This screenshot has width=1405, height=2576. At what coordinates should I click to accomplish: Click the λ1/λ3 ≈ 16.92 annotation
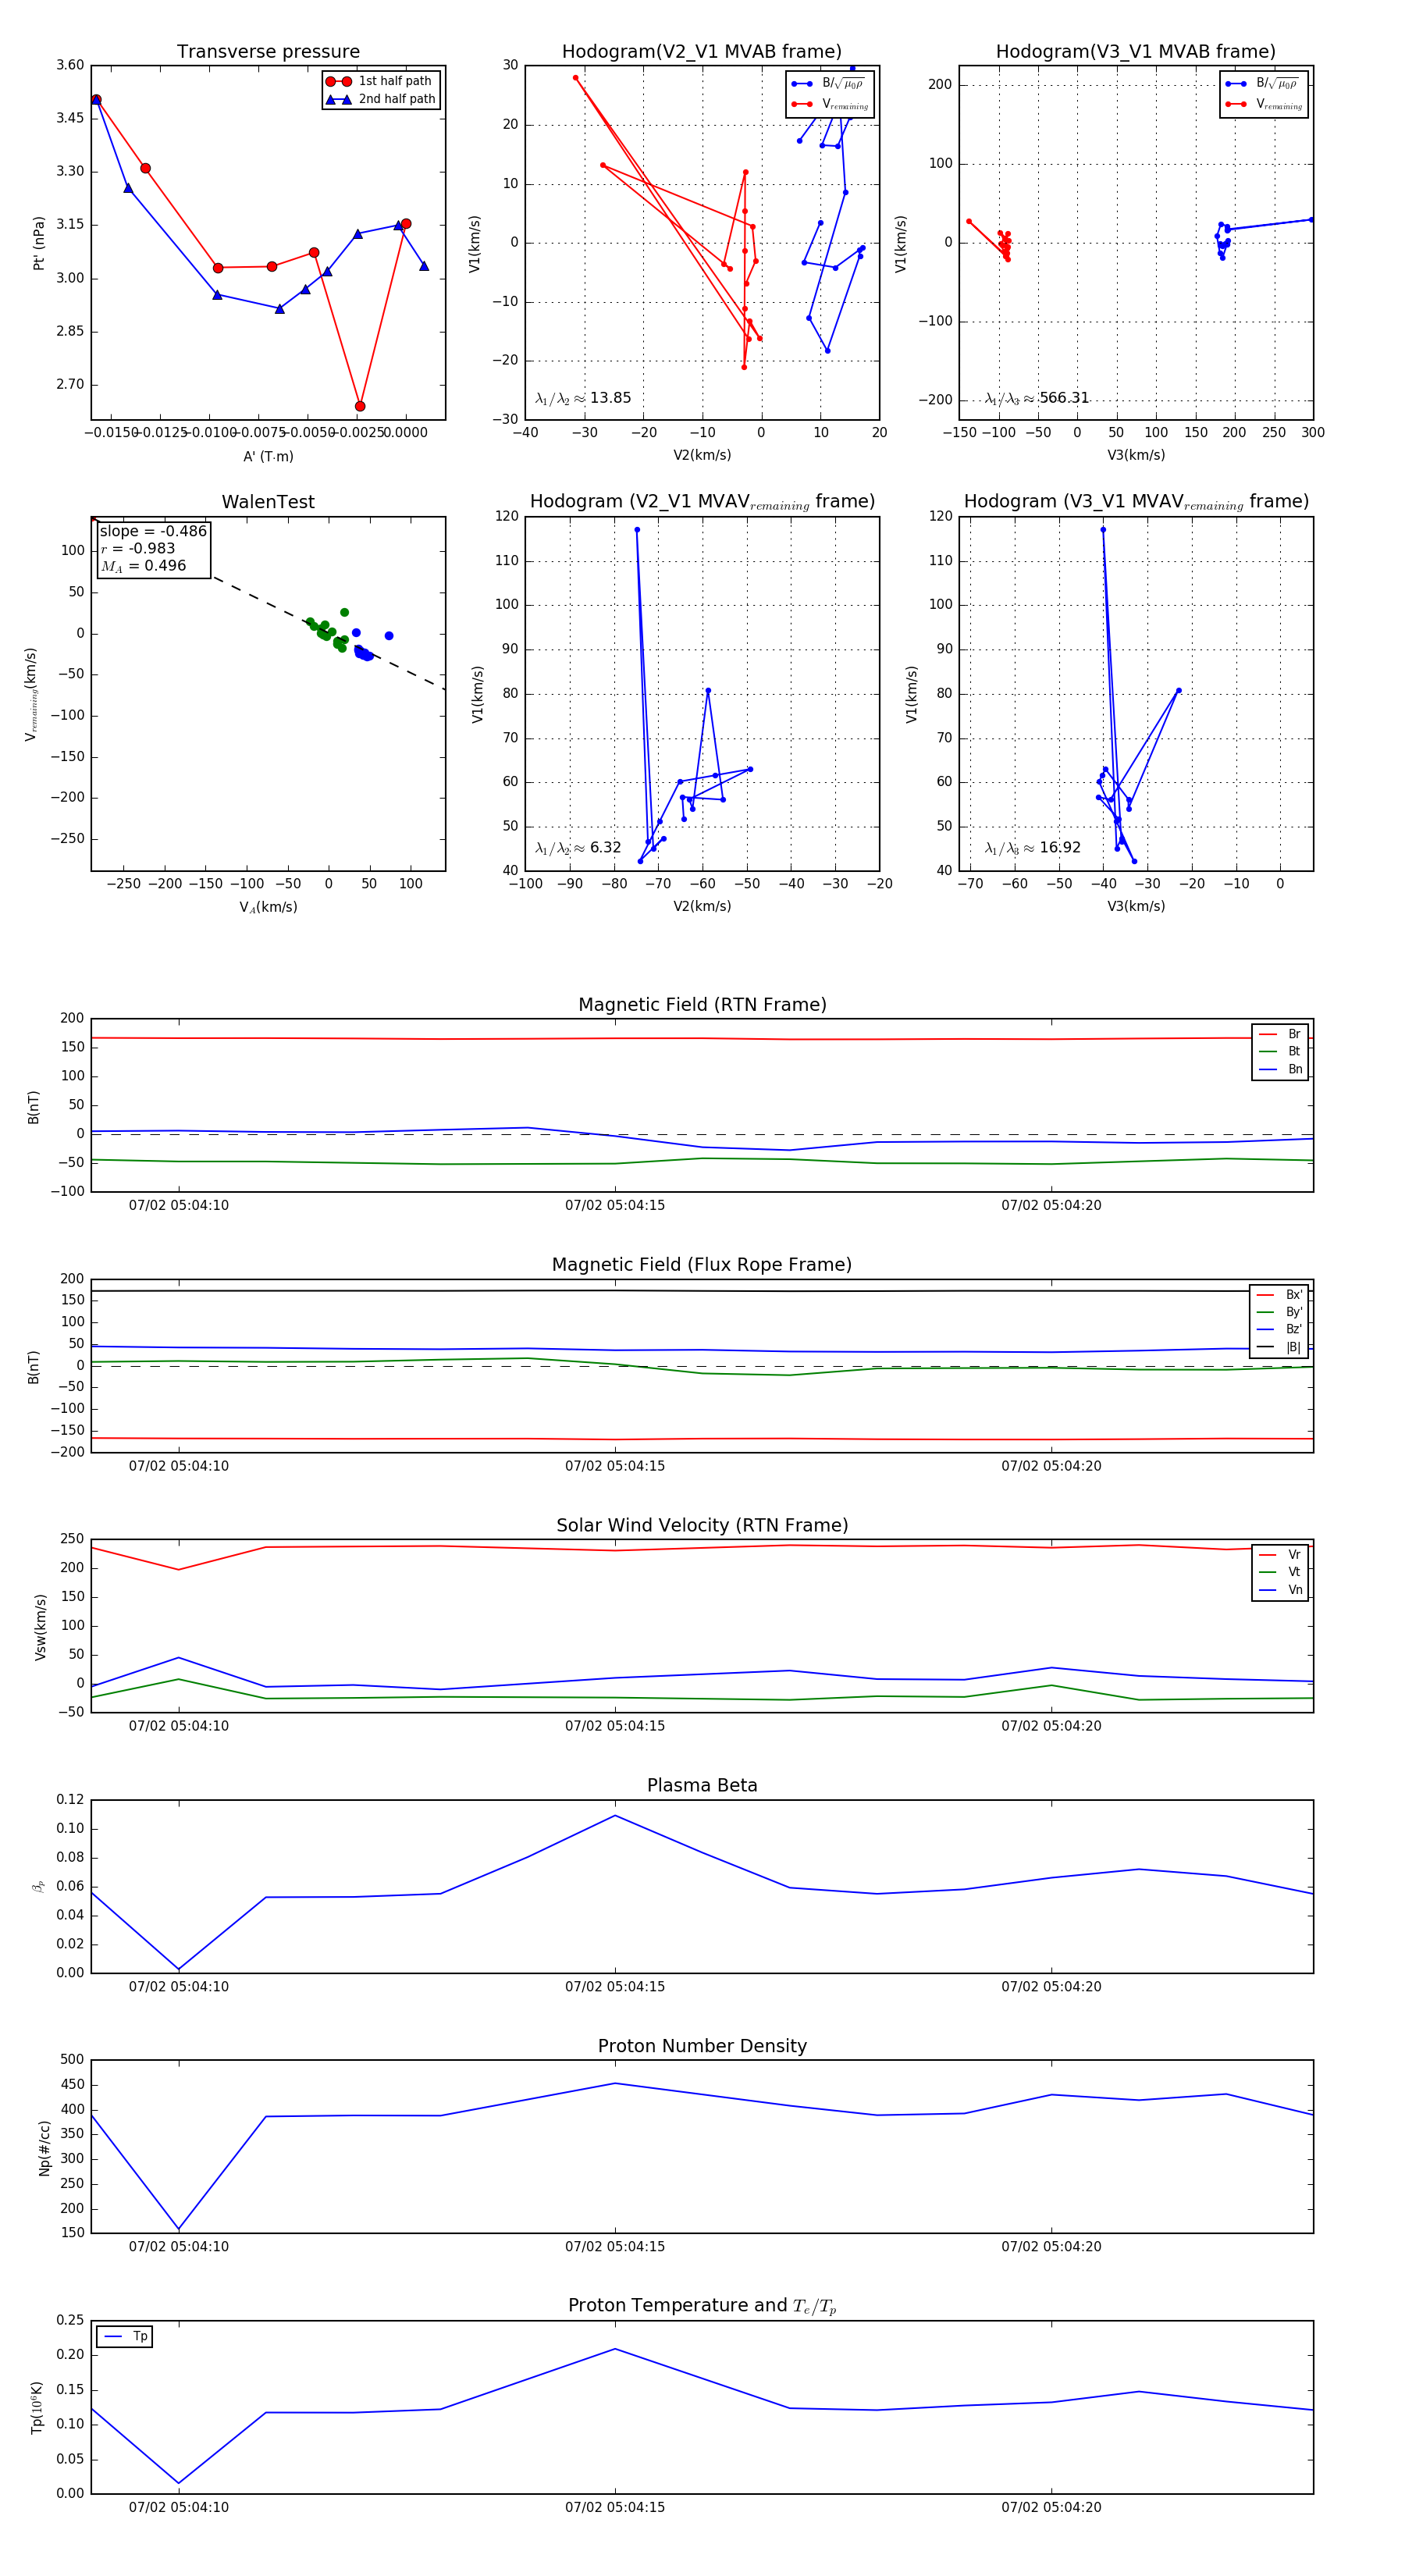coord(1032,848)
